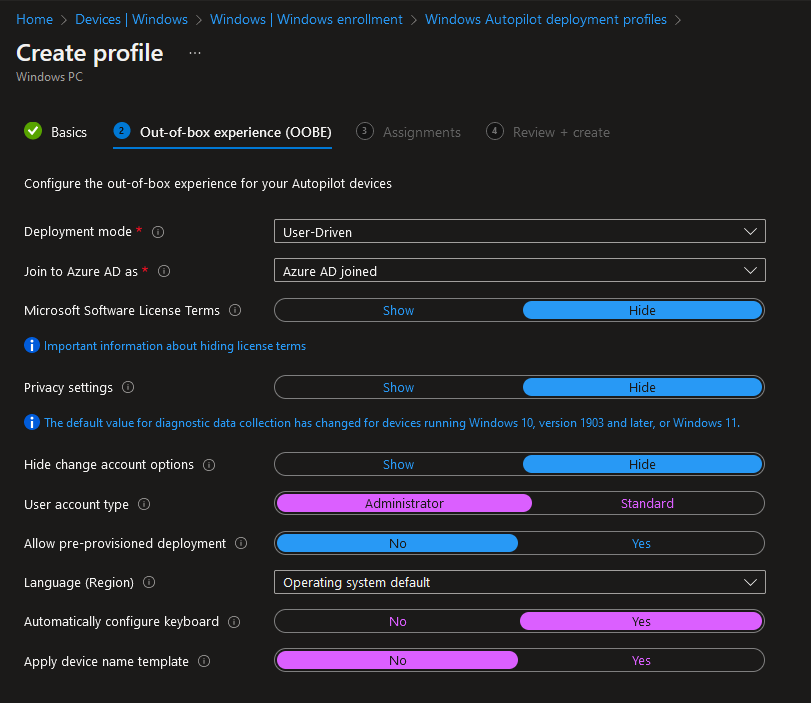Navigate to Windows | Windows enrollment breadcrumb

(306, 19)
